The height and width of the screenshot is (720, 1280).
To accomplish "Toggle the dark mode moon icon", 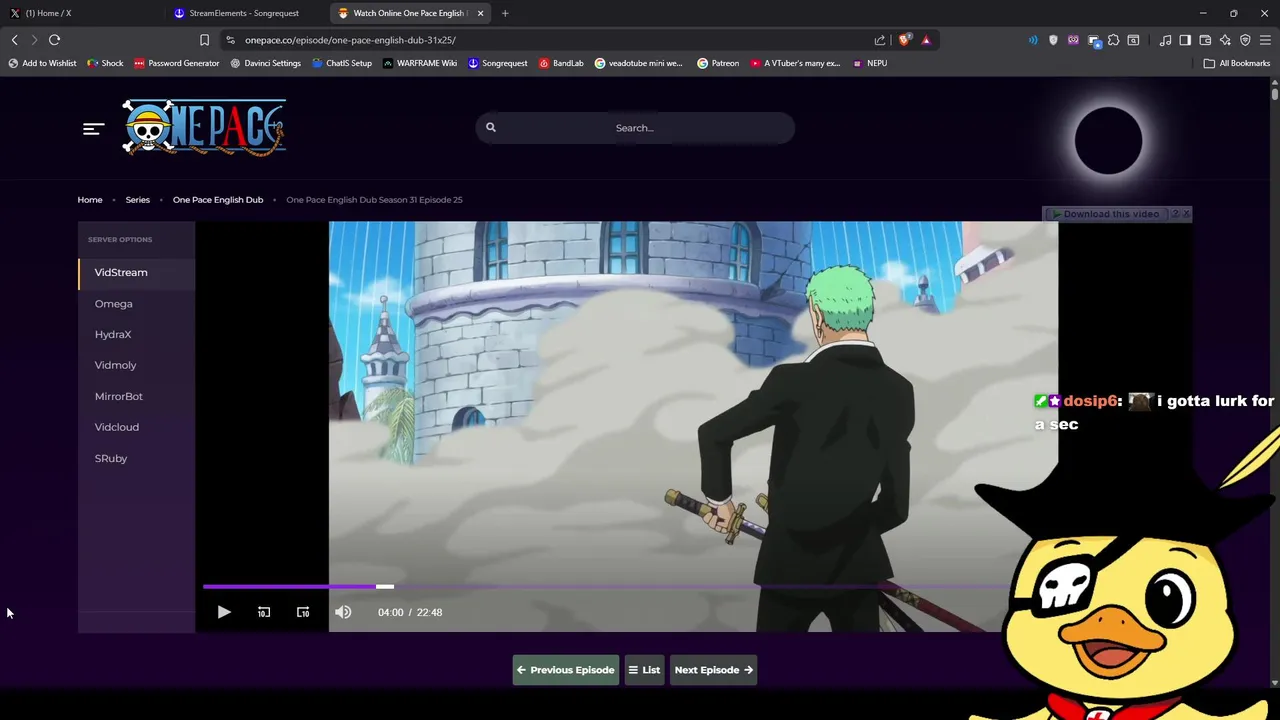I will pos(1108,141).
